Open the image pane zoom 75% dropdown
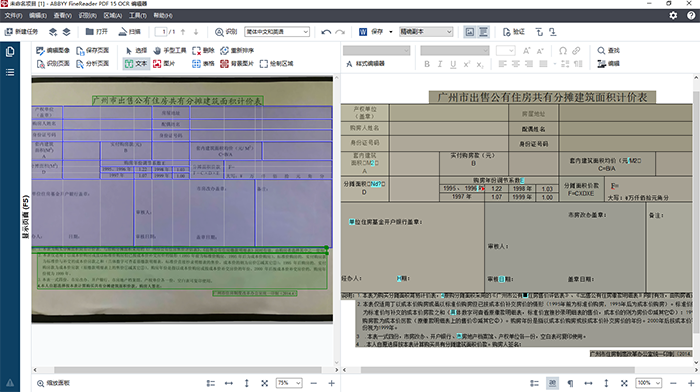Image resolution: width=700 pixels, height=392 pixels. tap(289, 383)
